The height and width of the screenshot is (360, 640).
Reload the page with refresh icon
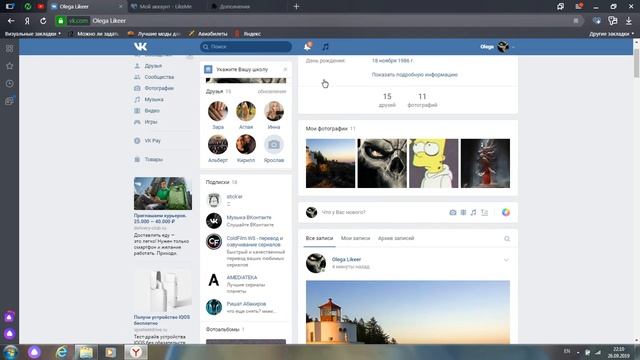point(43,21)
